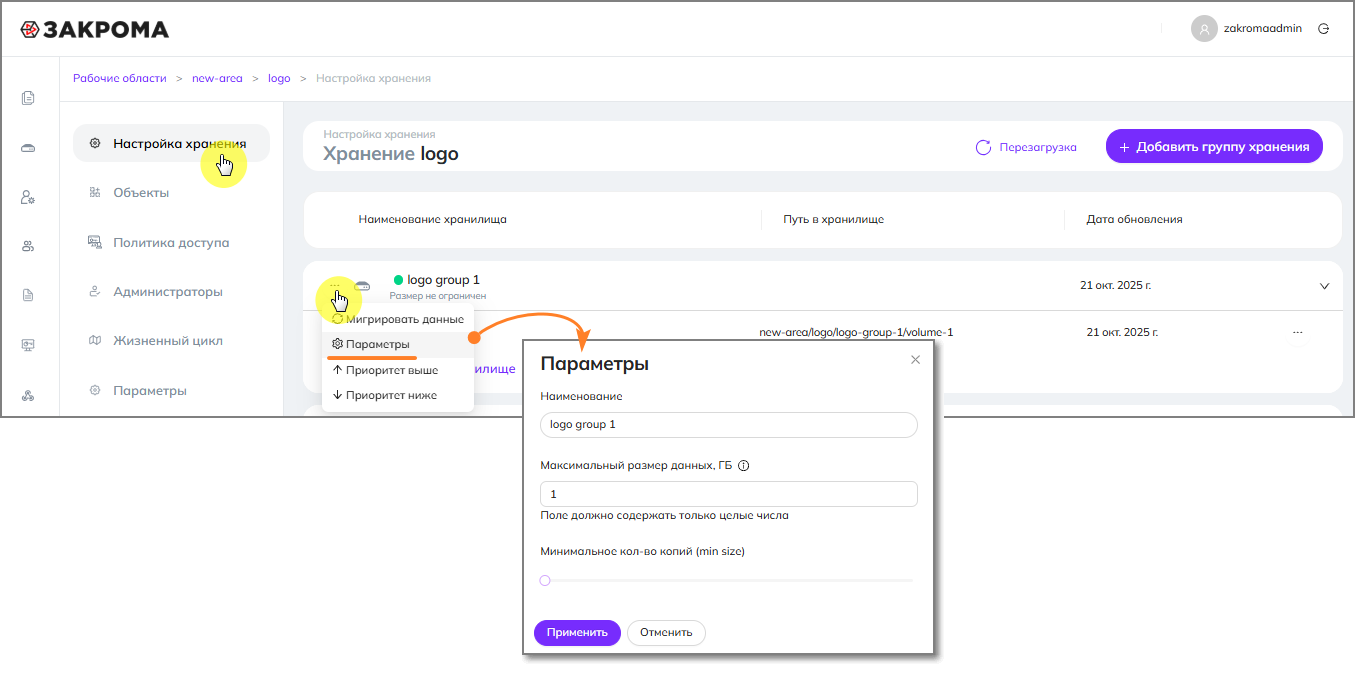Image resolution: width=1363 pixels, height=674 pixels.
Task: Click the info icon beside maximum data size
Action: 743,465
